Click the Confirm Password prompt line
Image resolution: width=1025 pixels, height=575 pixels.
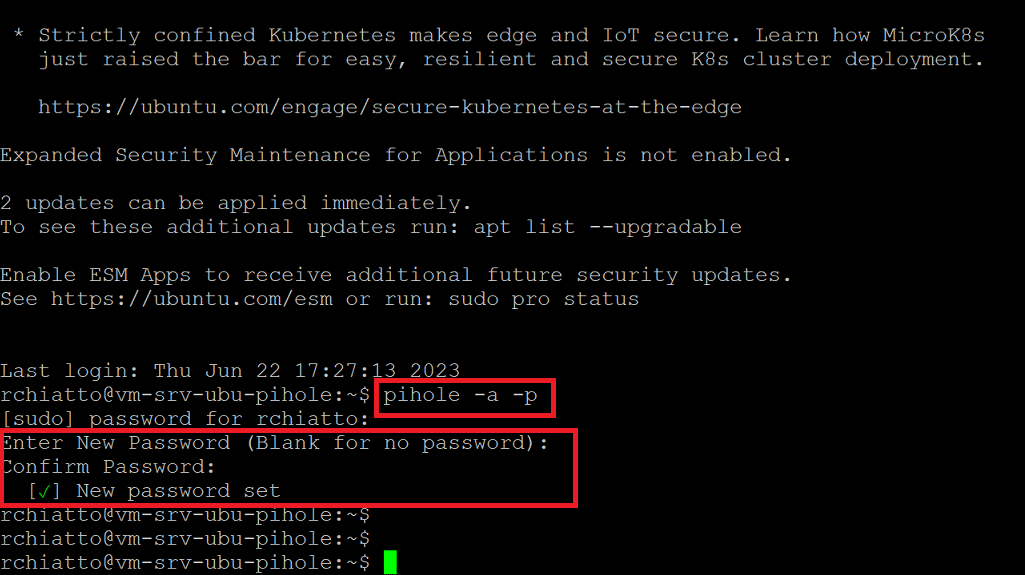[108, 467]
